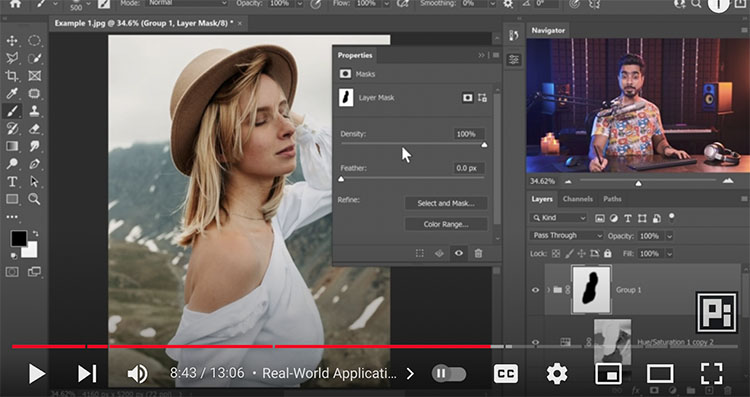Toggle Lock all padlock icon
The height and width of the screenshot is (397, 750).
pos(607,254)
